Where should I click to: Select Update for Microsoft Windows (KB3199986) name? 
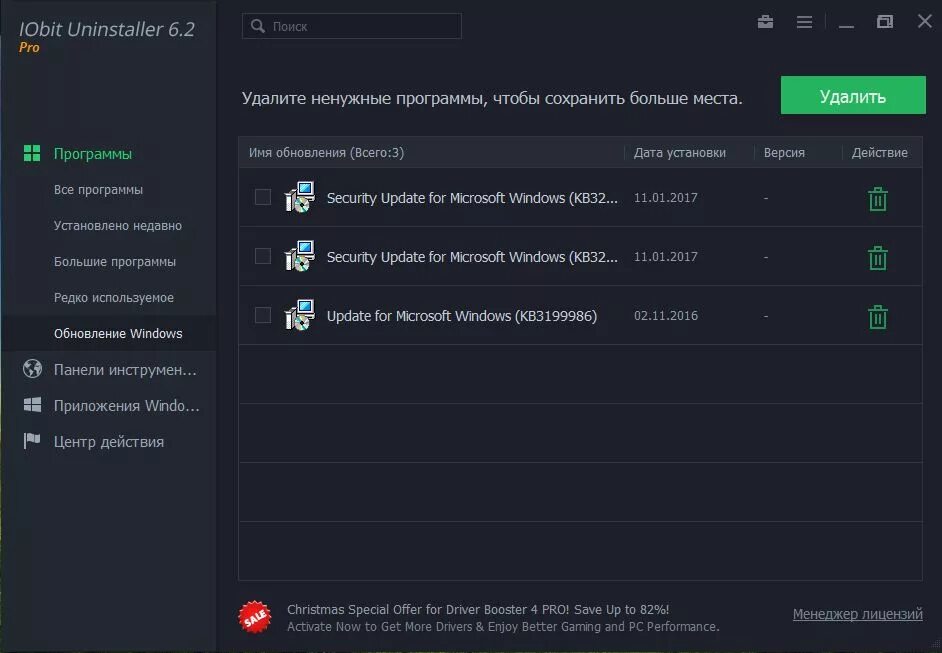(x=461, y=316)
